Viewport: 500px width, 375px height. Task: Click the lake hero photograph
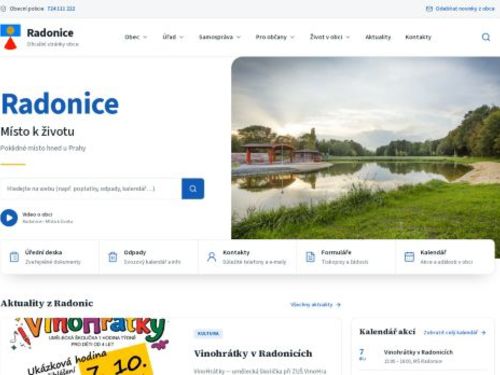coord(366,148)
